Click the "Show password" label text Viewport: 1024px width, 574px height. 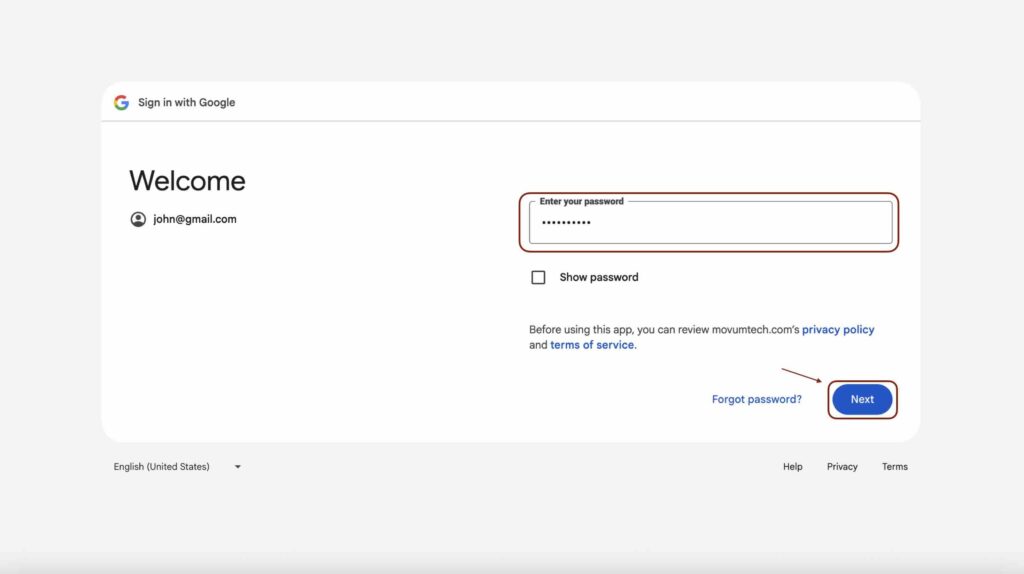[x=598, y=277]
